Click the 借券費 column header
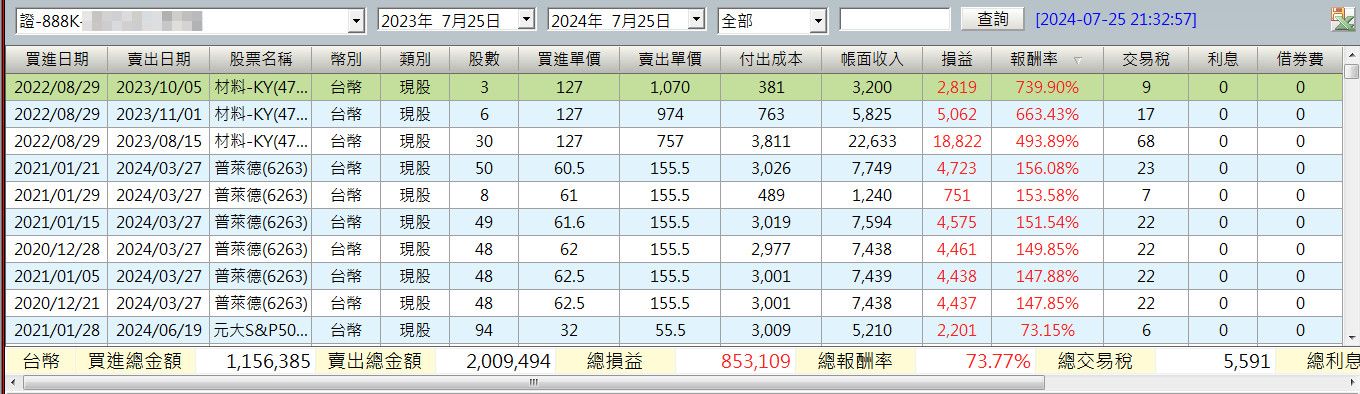This screenshot has width=1360, height=394. [x=1300, y=60]
